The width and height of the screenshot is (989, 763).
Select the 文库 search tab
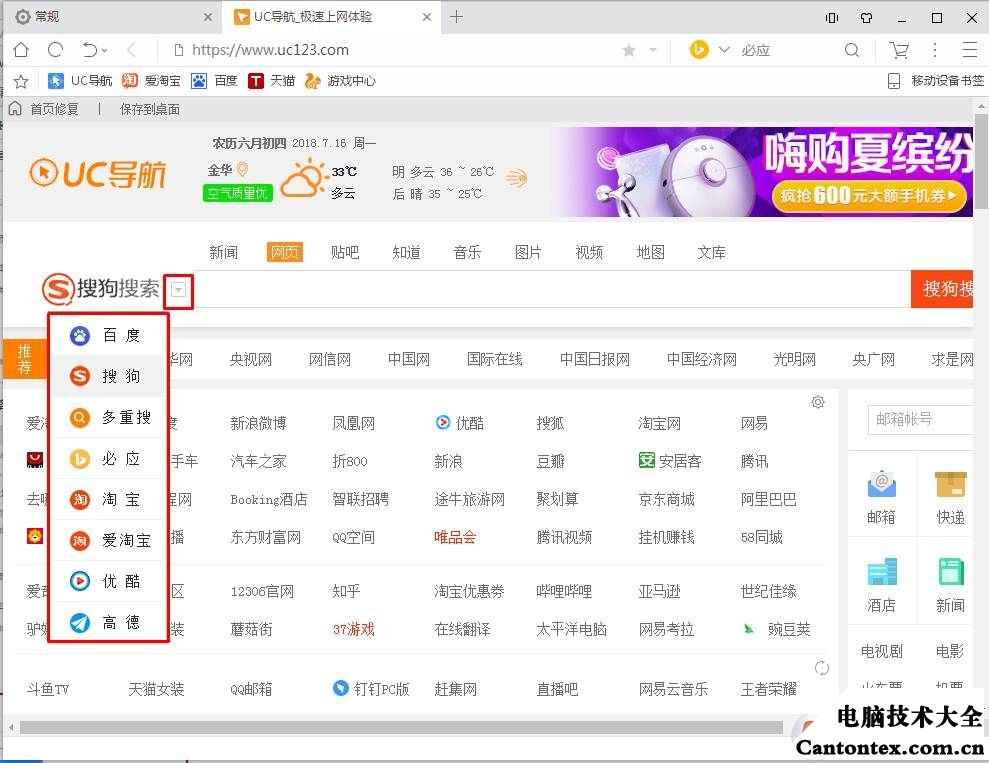click(711, 252)
